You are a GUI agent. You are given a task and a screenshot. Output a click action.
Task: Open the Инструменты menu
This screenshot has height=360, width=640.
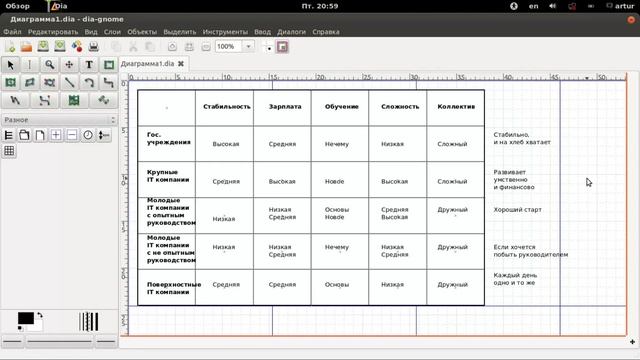pyautogui.click(x=225, y=32)
